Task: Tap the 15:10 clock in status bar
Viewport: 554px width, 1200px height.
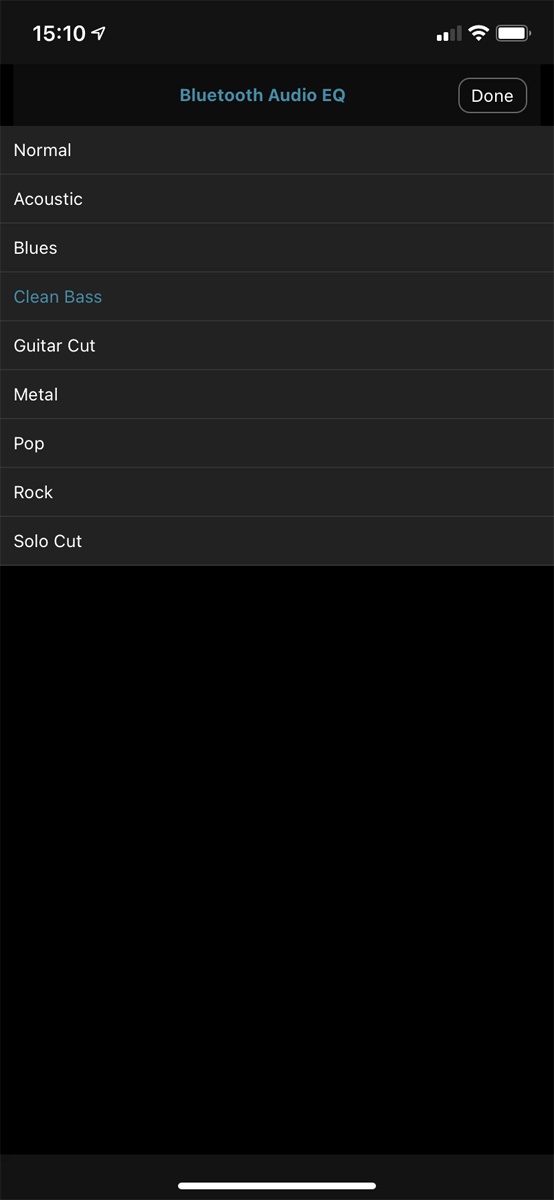Action: [59, 33]
